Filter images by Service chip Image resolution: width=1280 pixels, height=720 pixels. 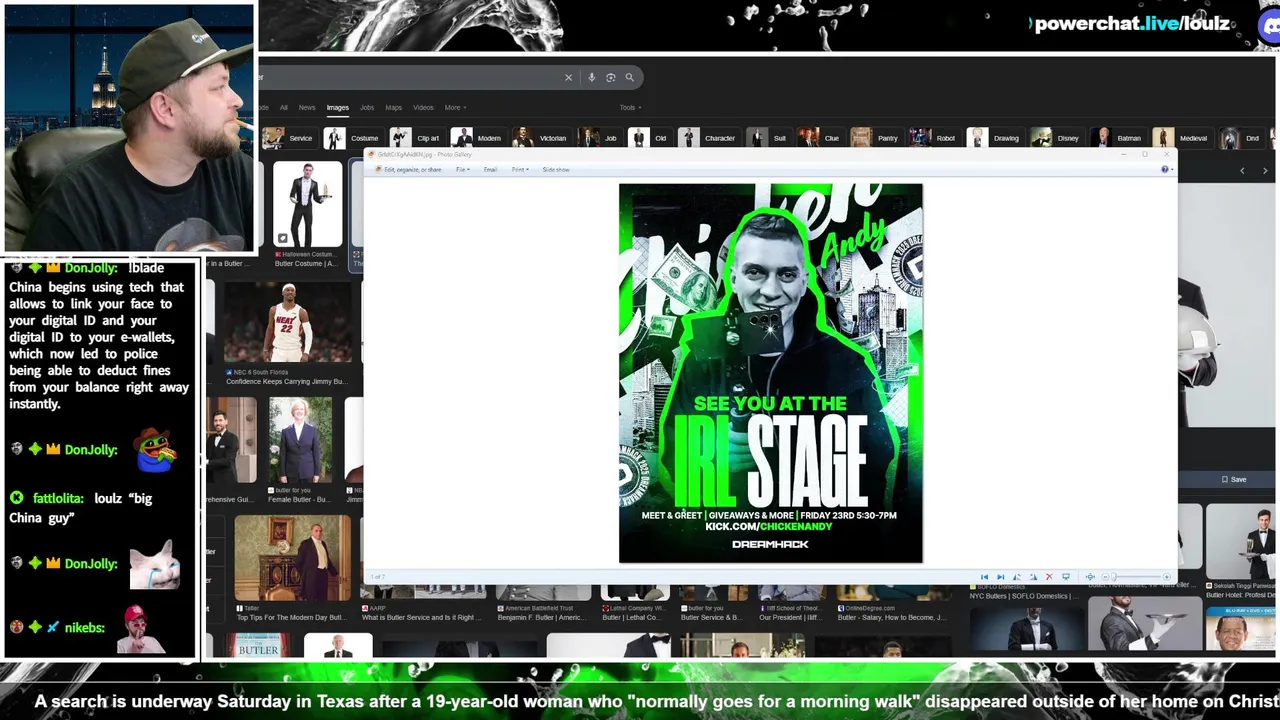pyautogui.click(x=289, y=138)
